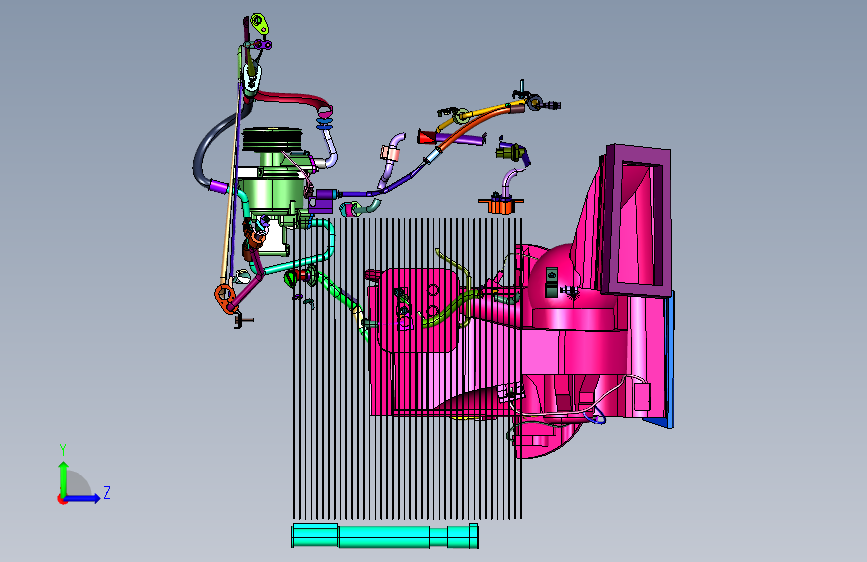Click the 'Z' axis label
The height and width of the screenshot is (562, 867).
[107, 492]
